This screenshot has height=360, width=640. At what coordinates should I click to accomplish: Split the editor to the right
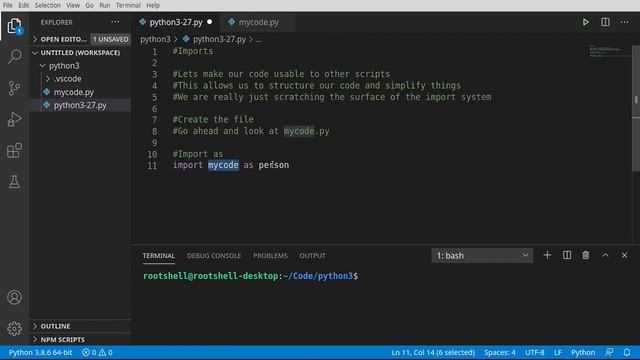pos(605,22)
